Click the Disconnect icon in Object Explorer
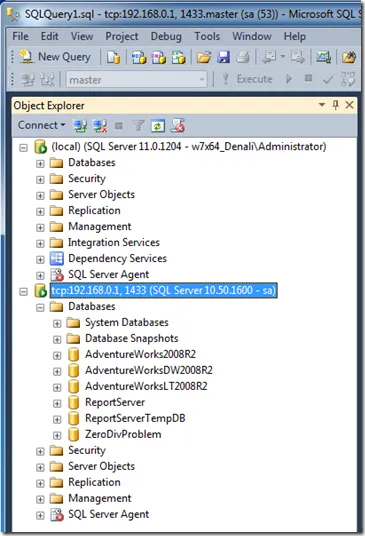365x536 pixels. tap(100, 126)
